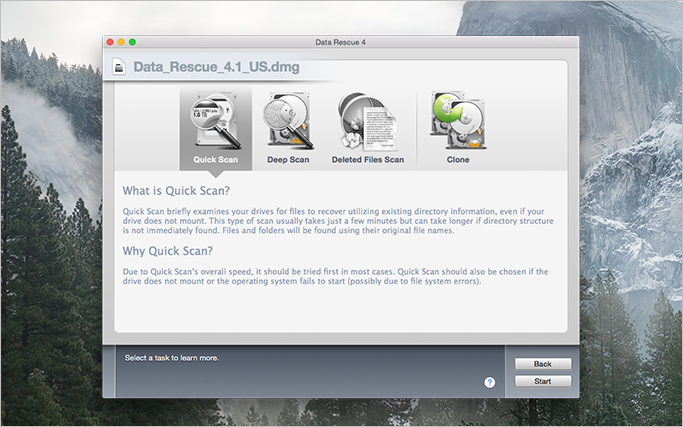Click the 'Why Quick Scan?' heading

(168, 251)
